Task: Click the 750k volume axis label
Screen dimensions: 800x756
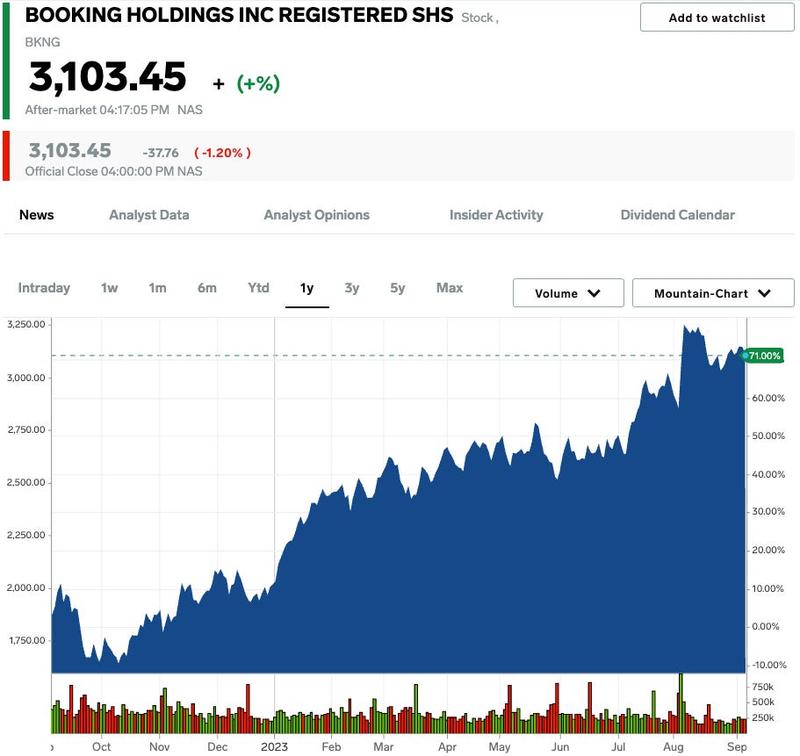Action: coord(762,687)
